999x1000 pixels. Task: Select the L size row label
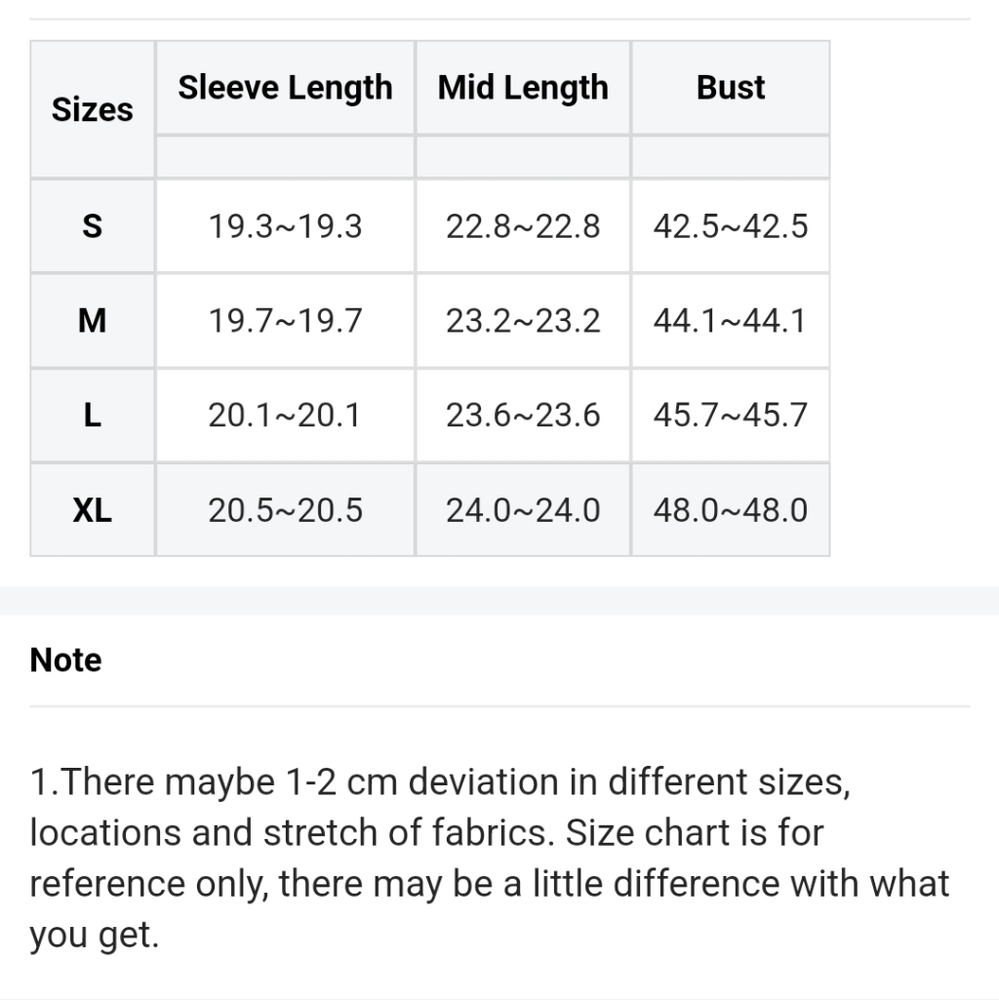pyautogui.click(x=92, y=415)
